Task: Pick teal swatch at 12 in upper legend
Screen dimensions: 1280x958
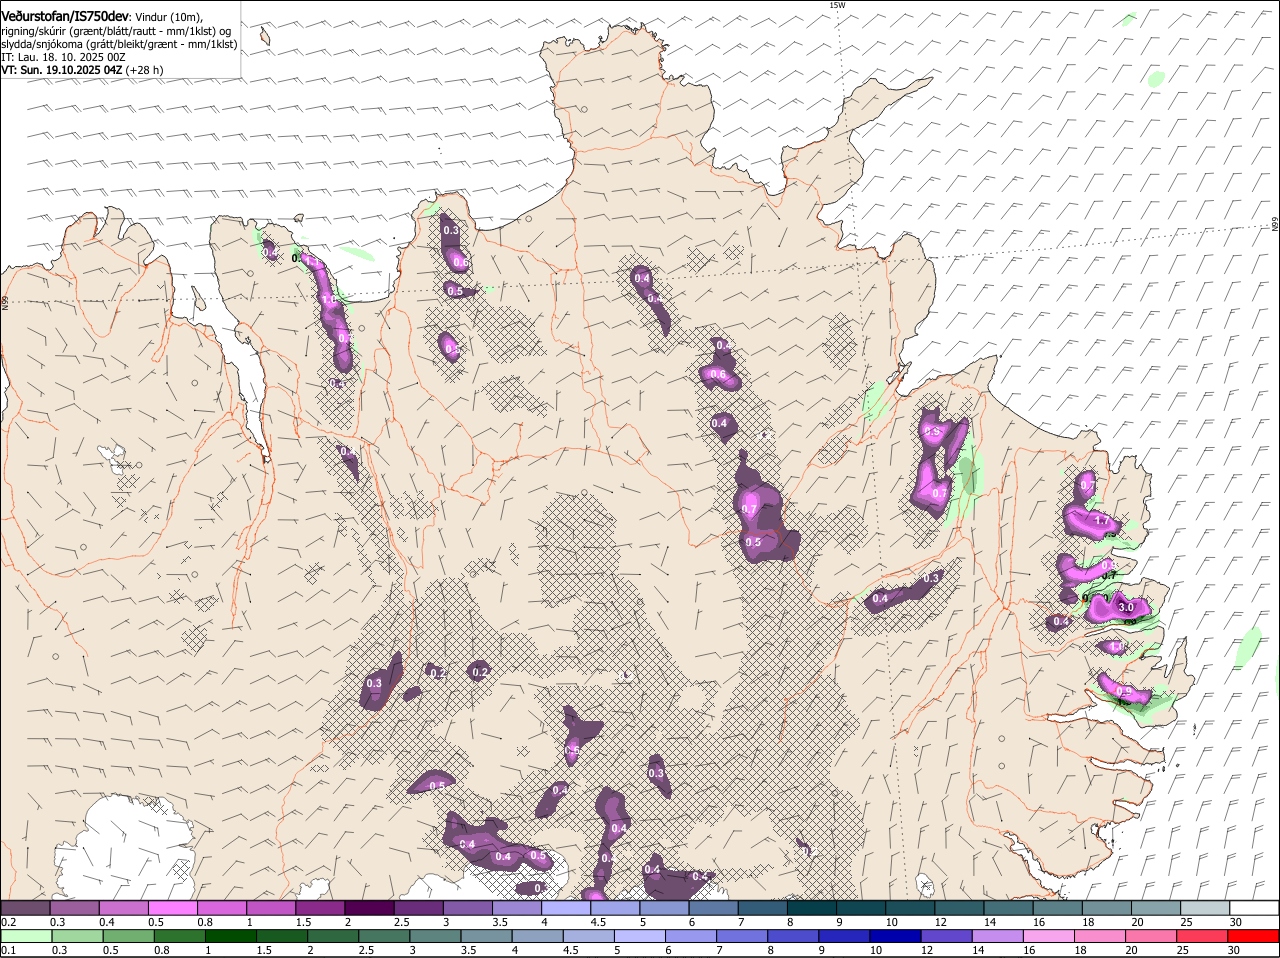Action: (x=959, y=908)
